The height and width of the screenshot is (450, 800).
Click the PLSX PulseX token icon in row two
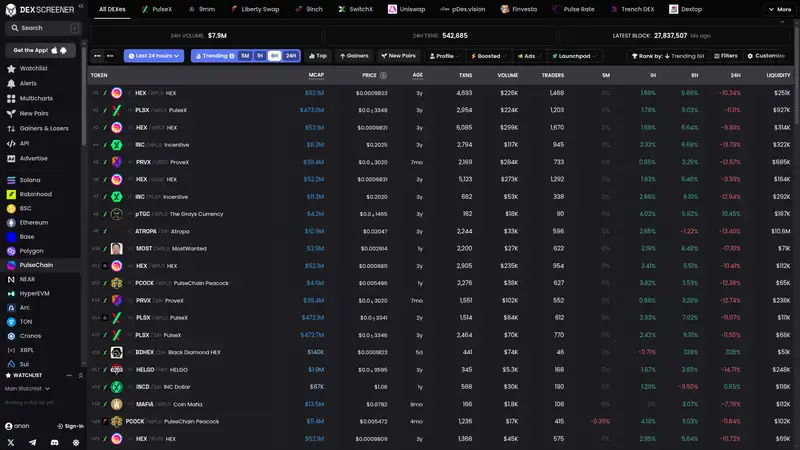tap(116, 110)
